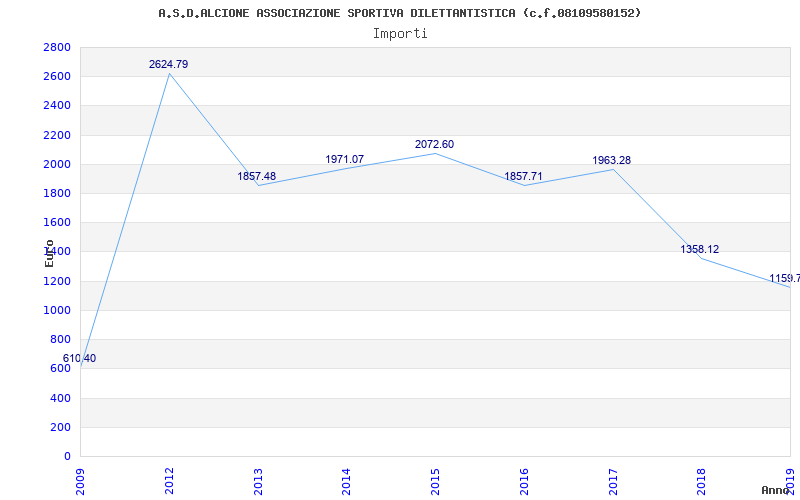Click the 2624.79 data point label

click(168, 64)
